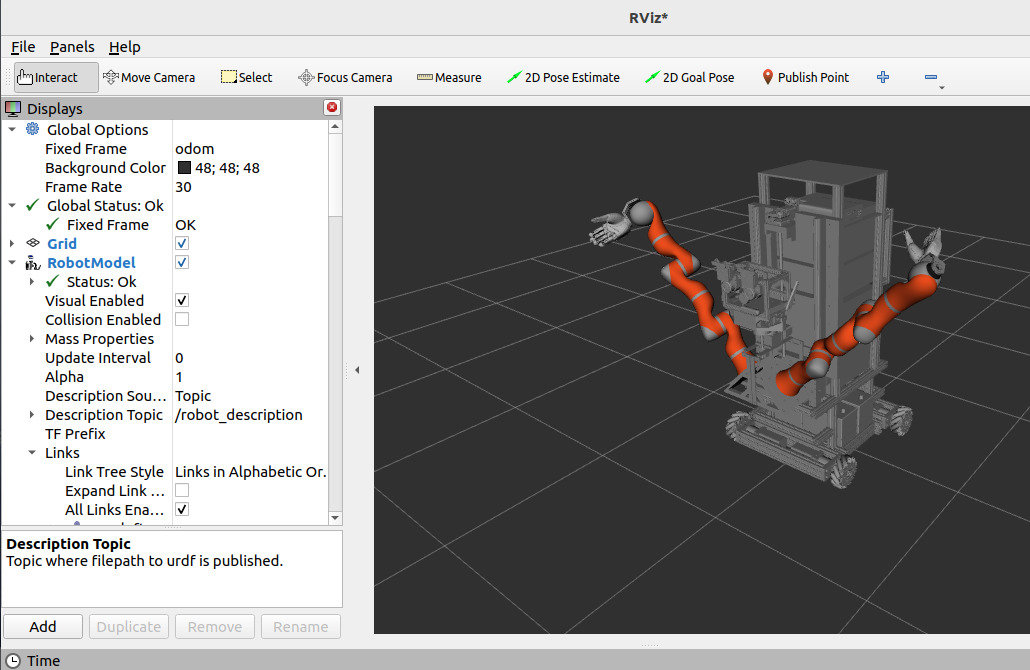The image size is (1030, 670).
Task: Add a new tool with plus icon
Action: (x=883, y=78)
